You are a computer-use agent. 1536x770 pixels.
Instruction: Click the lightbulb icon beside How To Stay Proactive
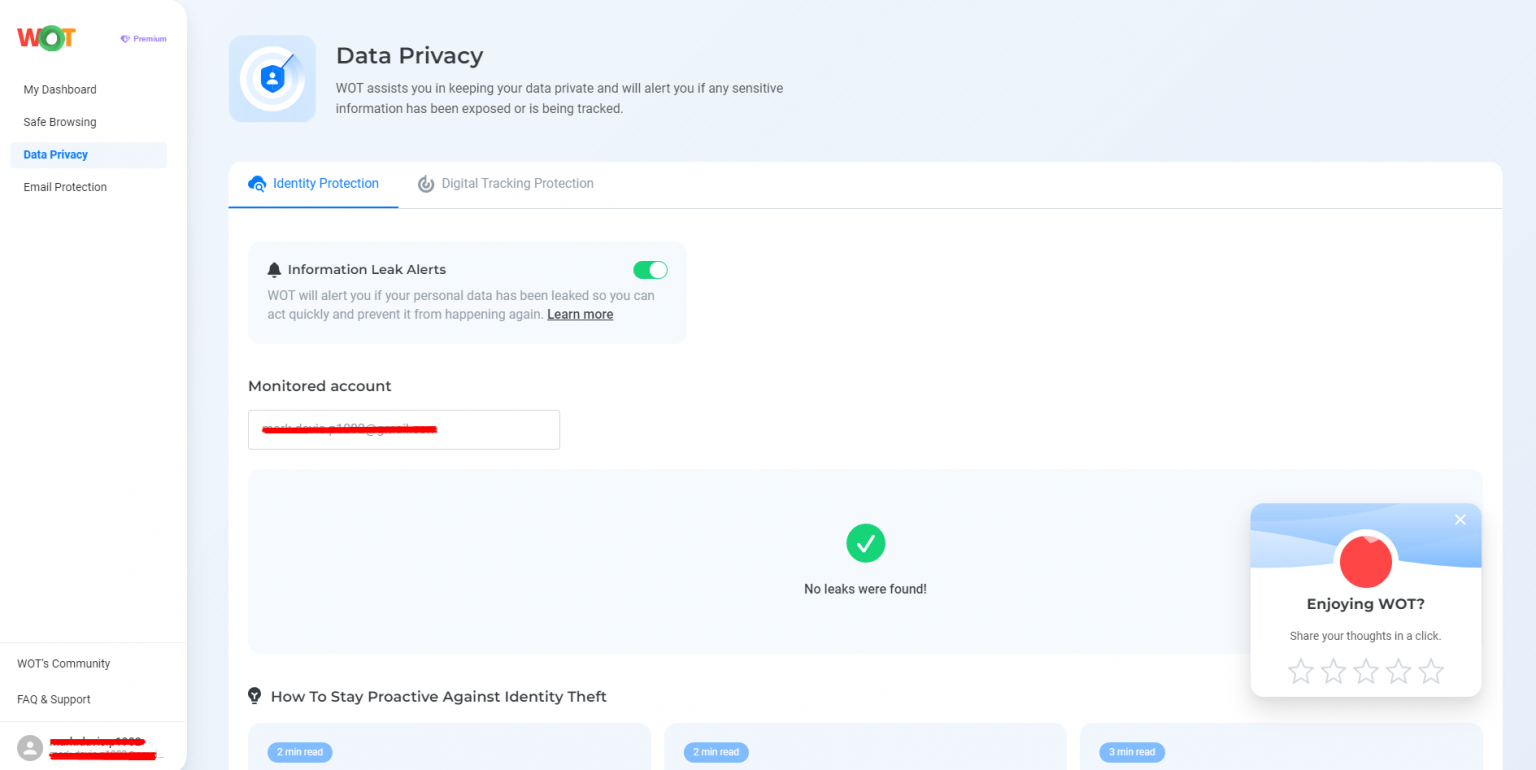point(255,696)
